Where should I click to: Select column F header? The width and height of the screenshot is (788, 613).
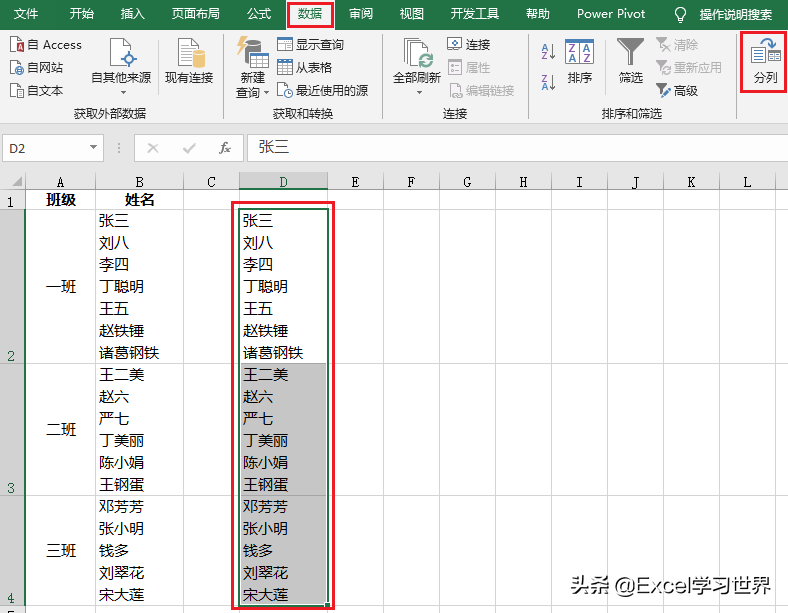[411, 182]
